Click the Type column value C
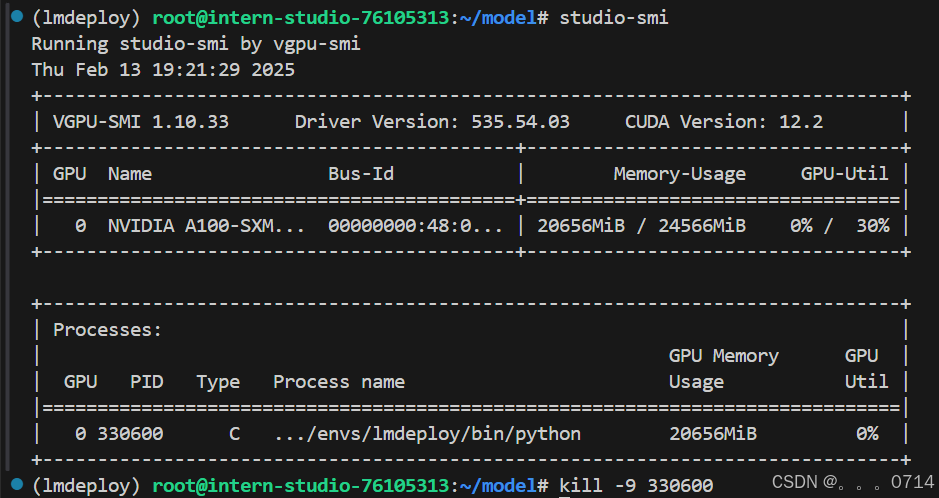 (x=234, y=433)
